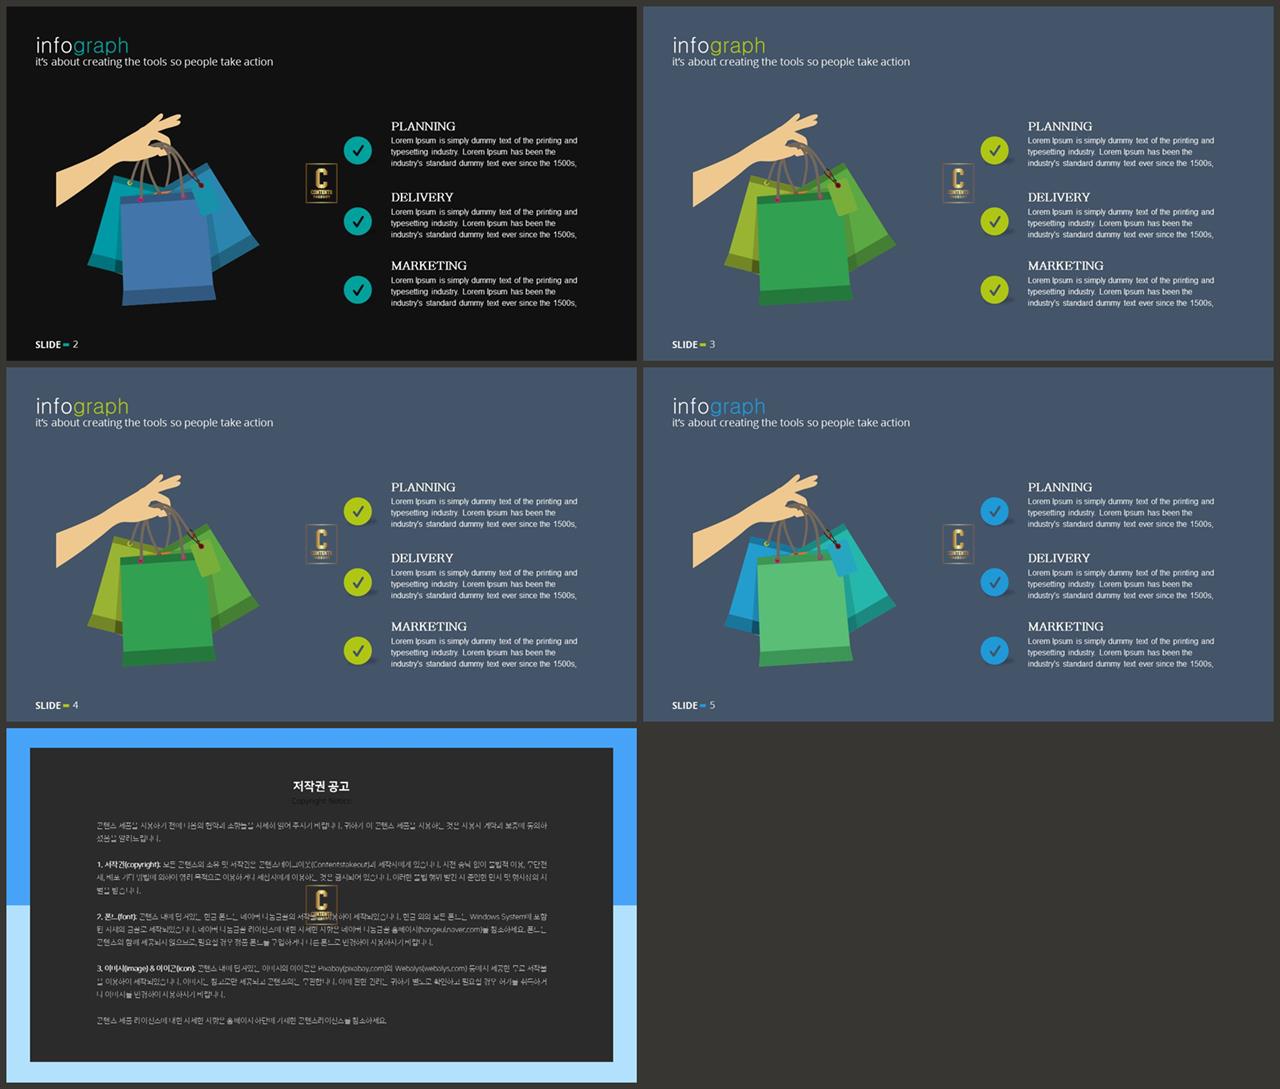Click Lorem Ipsum paragraph under MARKETING on slide 4
This screenshot has width=1280, height=1089.
[484, 652]
